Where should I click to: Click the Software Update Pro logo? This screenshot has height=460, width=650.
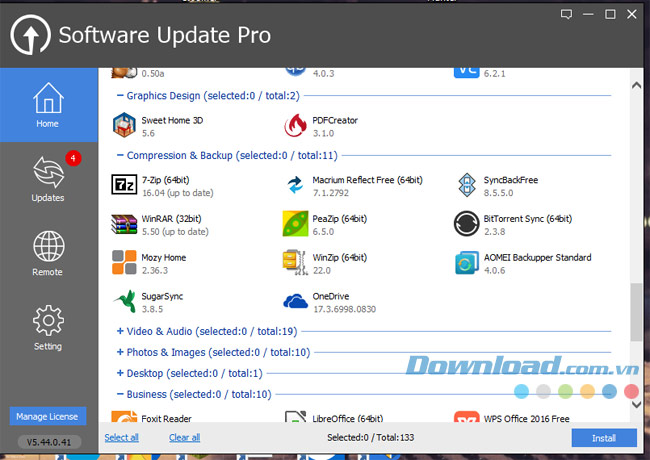click(x=30, y=35)
